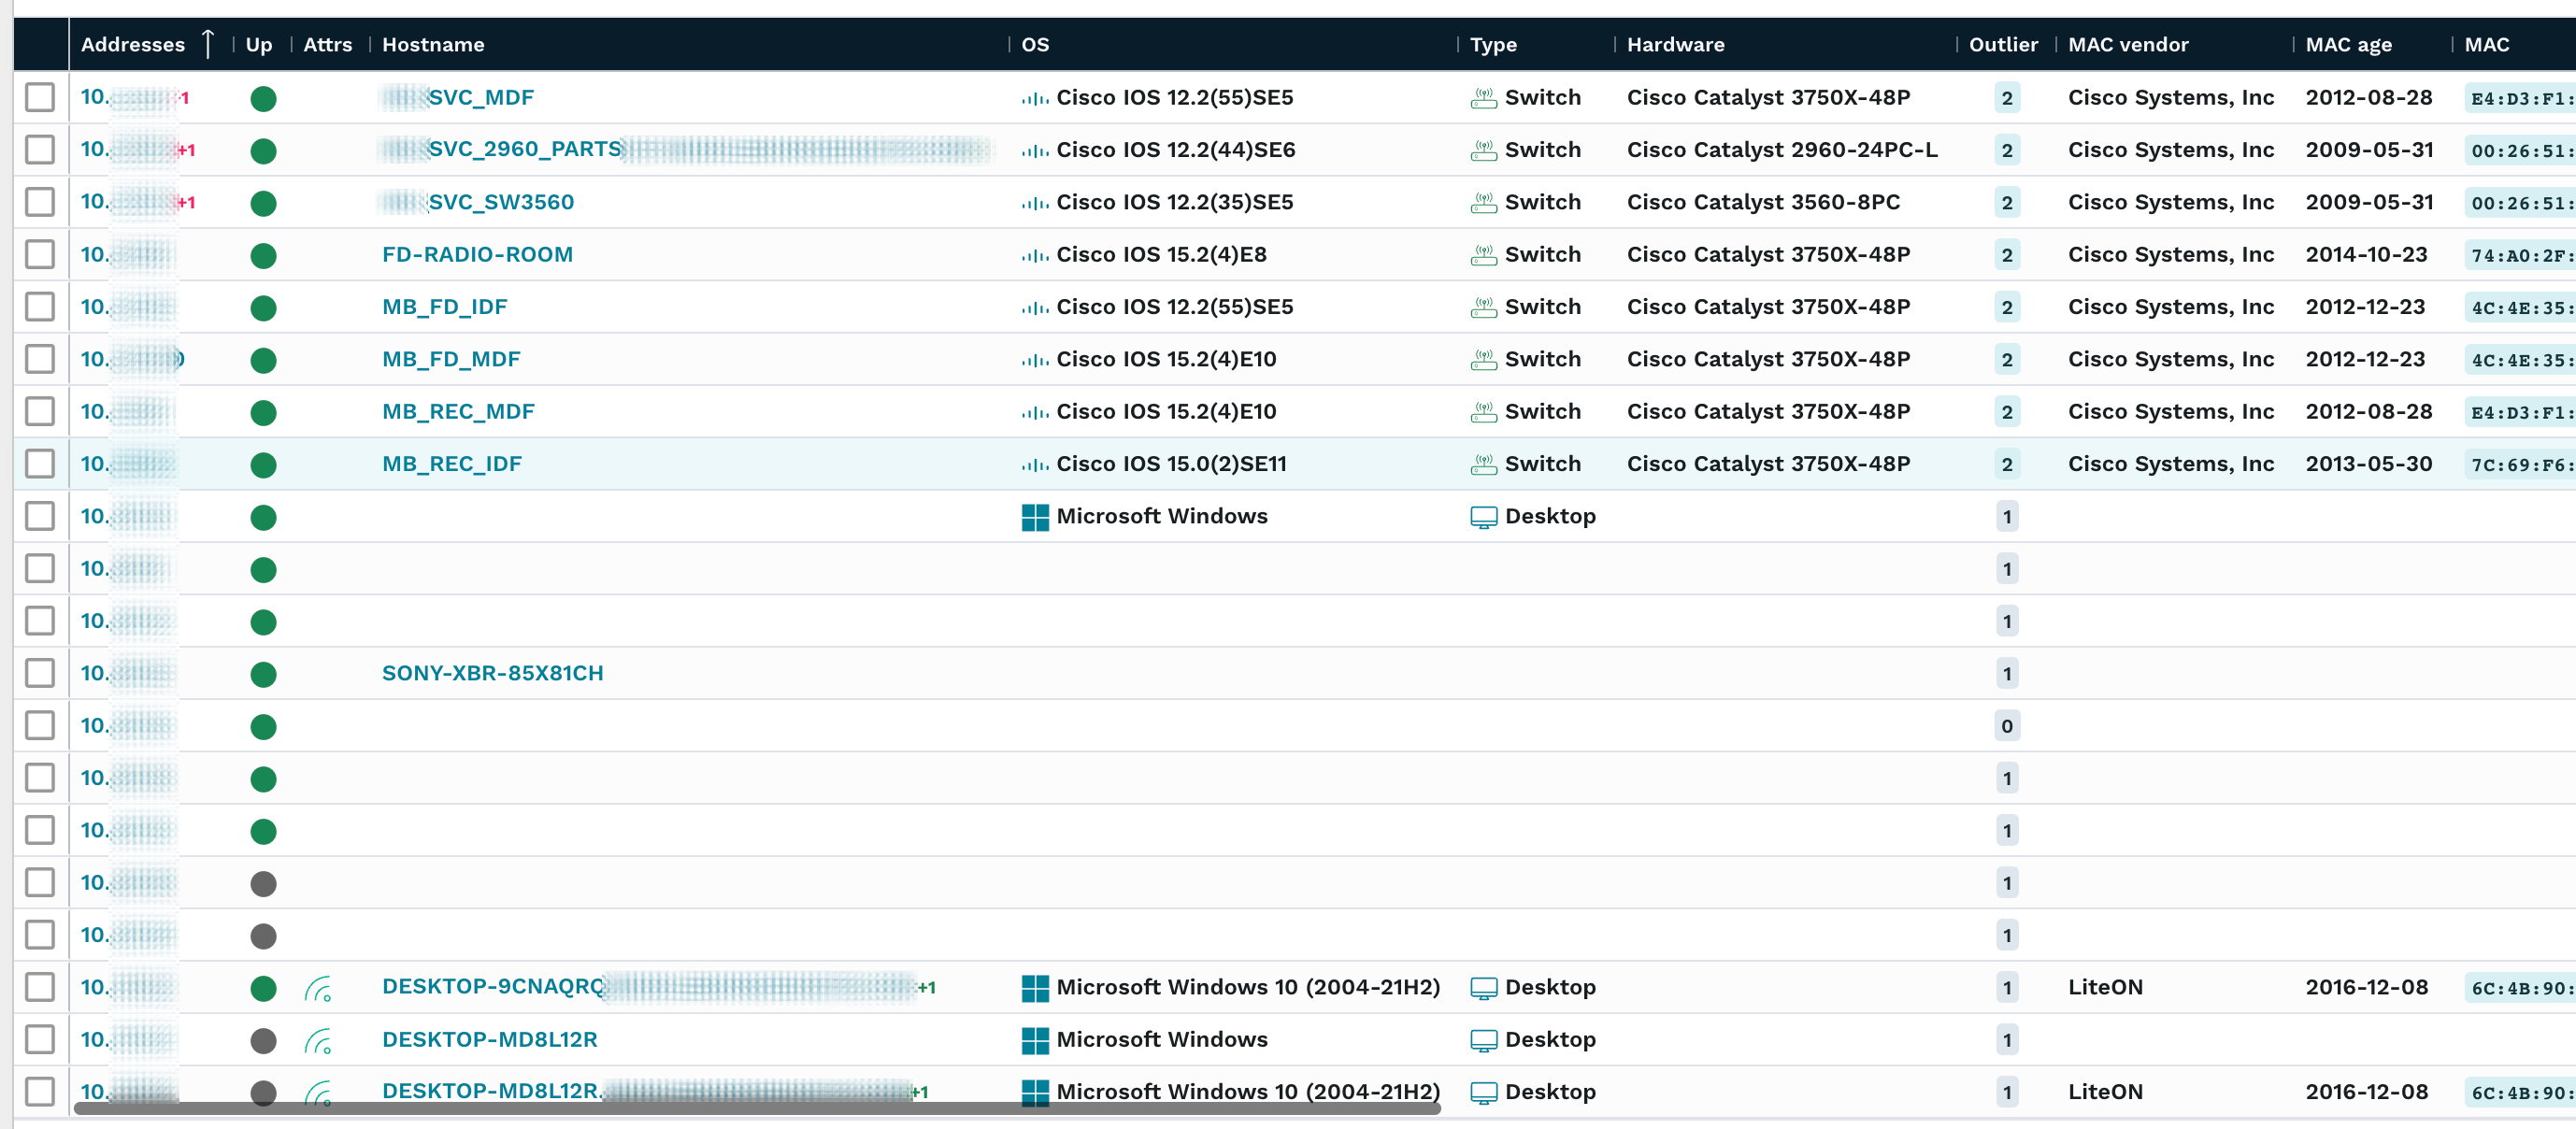
Task: Sort table by OS column header
Action: [x=1035, y=45]
